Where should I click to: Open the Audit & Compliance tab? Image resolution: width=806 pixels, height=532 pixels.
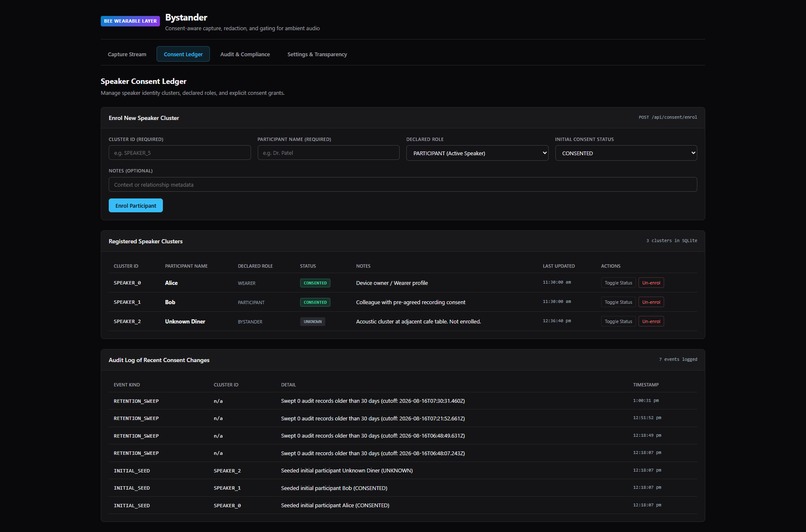(245, 54)
